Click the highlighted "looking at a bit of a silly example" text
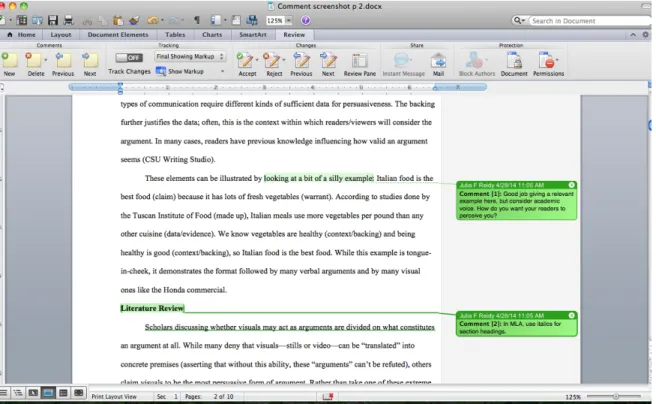The height and width of the screenshot is (404, 656). [x=319, y=178]
